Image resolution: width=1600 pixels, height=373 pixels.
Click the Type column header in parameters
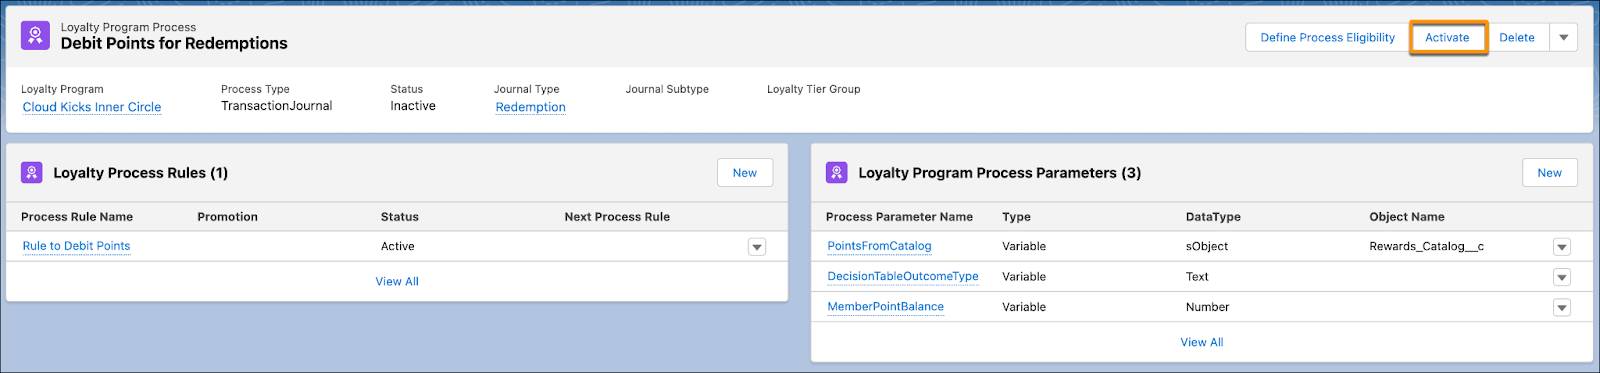click(x=1016, y=217)
